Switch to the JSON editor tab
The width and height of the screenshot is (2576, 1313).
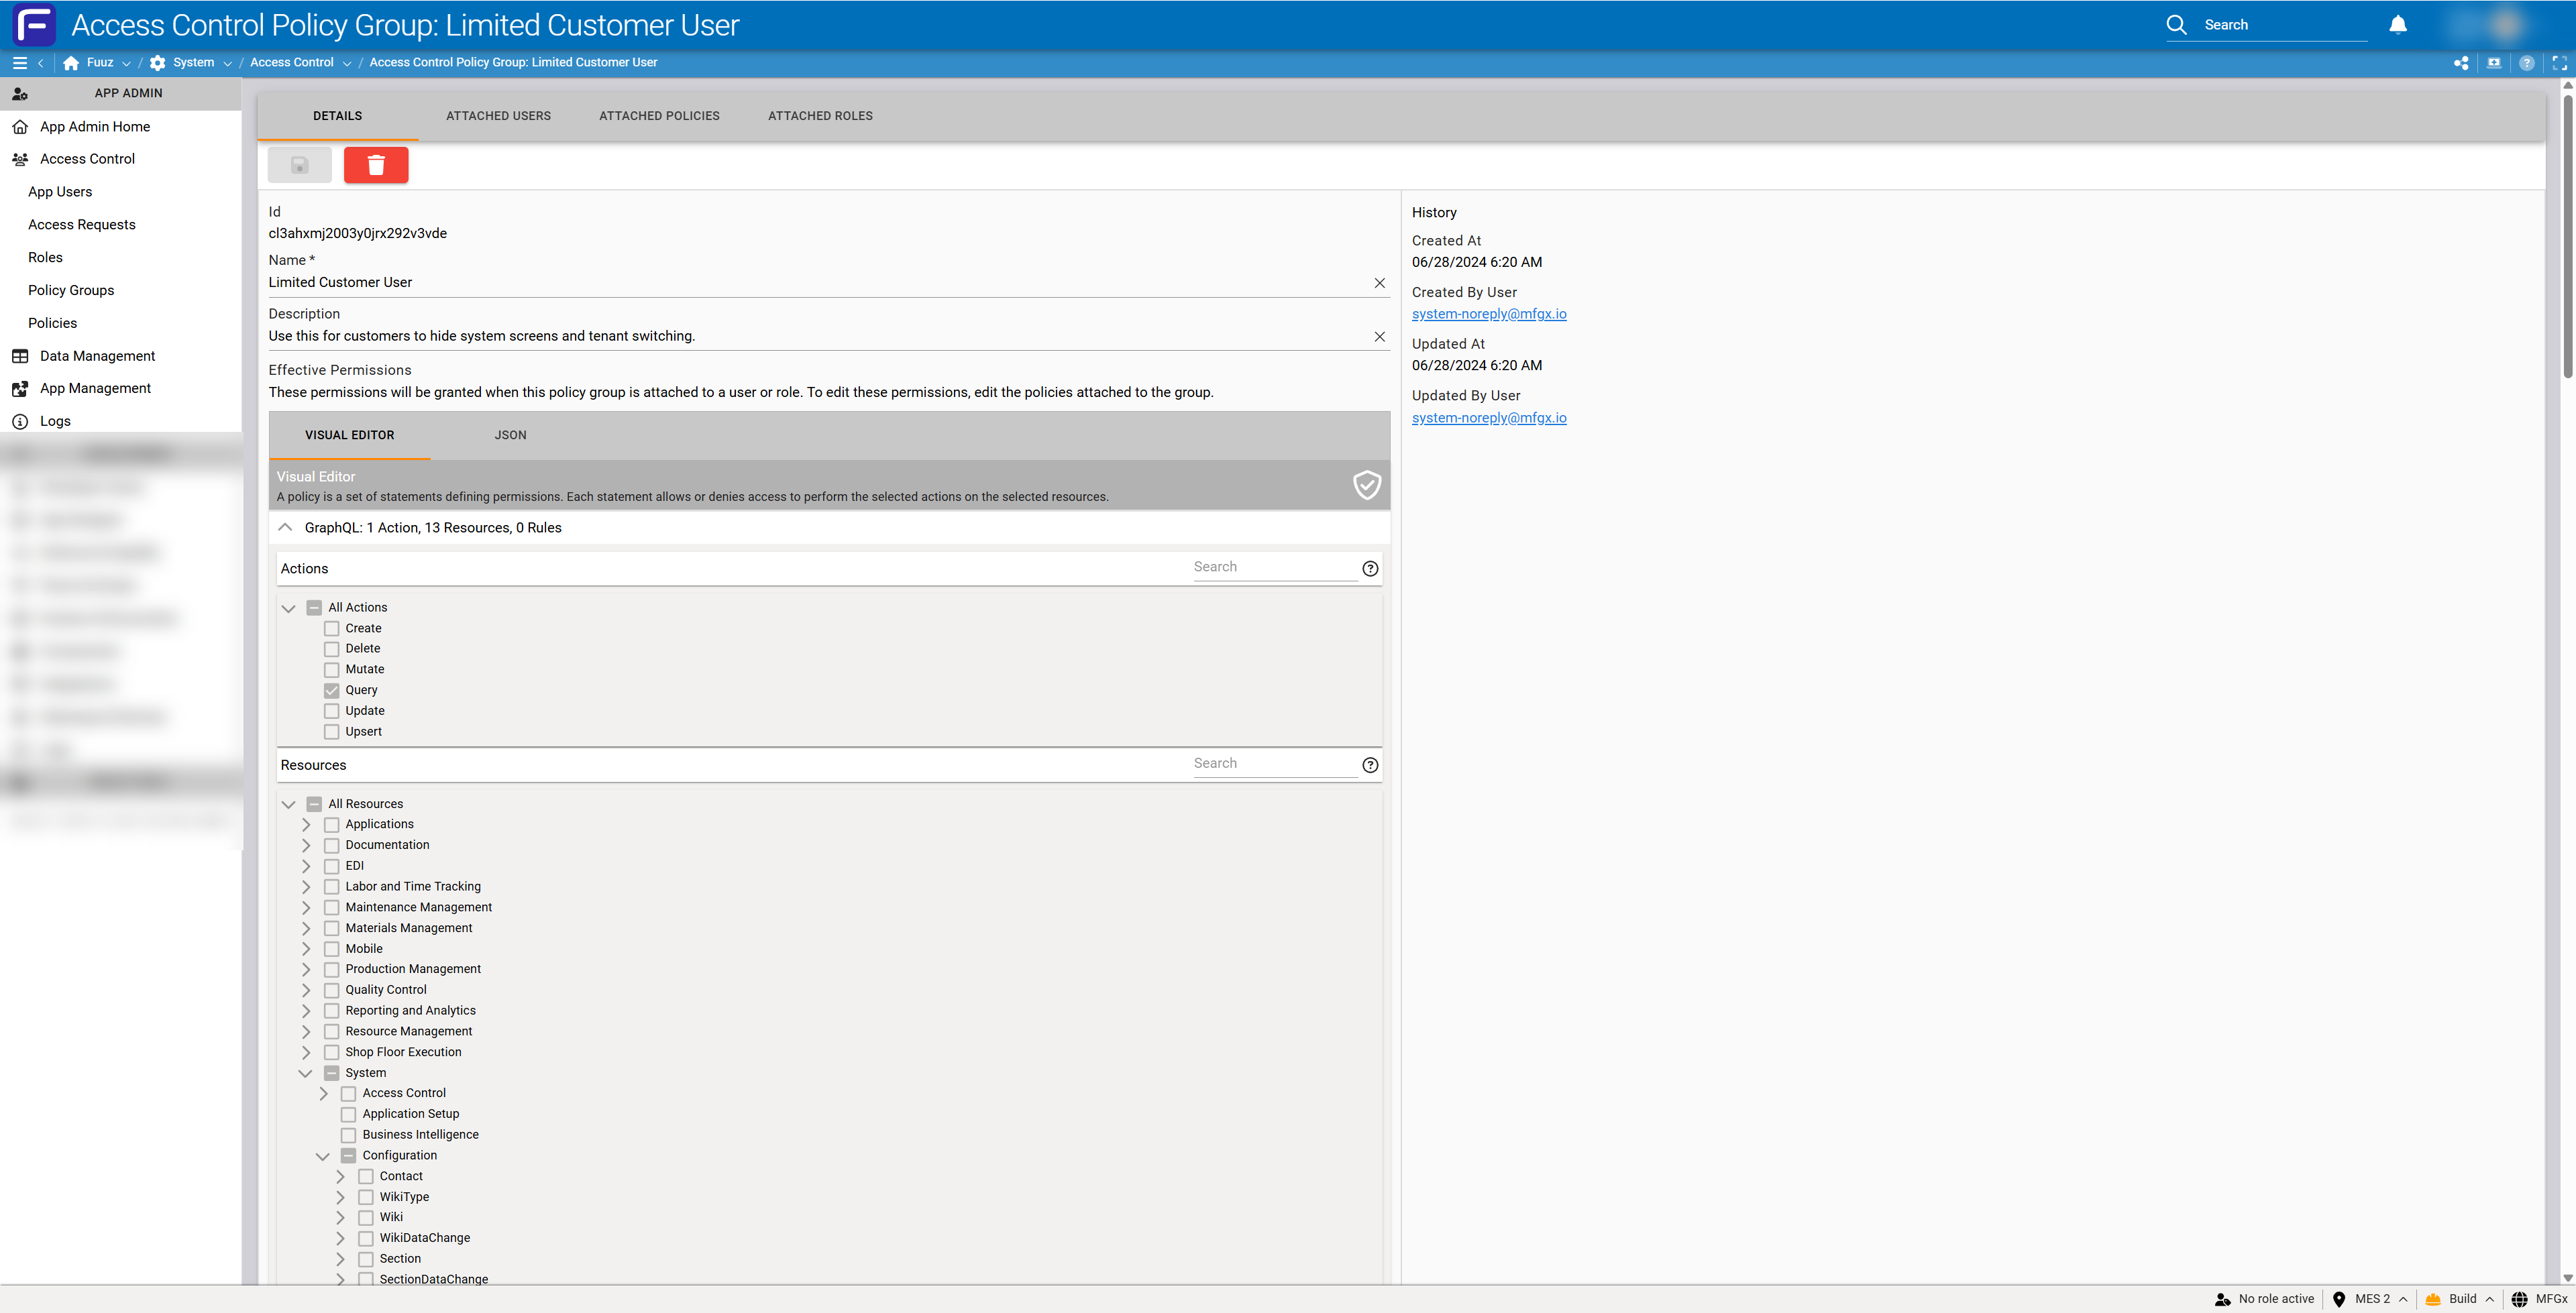(510, 435)
